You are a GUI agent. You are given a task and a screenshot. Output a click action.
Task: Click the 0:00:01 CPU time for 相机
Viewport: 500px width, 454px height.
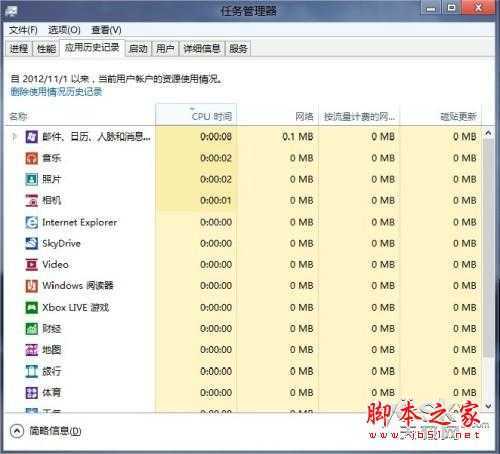tap(196, 201)
